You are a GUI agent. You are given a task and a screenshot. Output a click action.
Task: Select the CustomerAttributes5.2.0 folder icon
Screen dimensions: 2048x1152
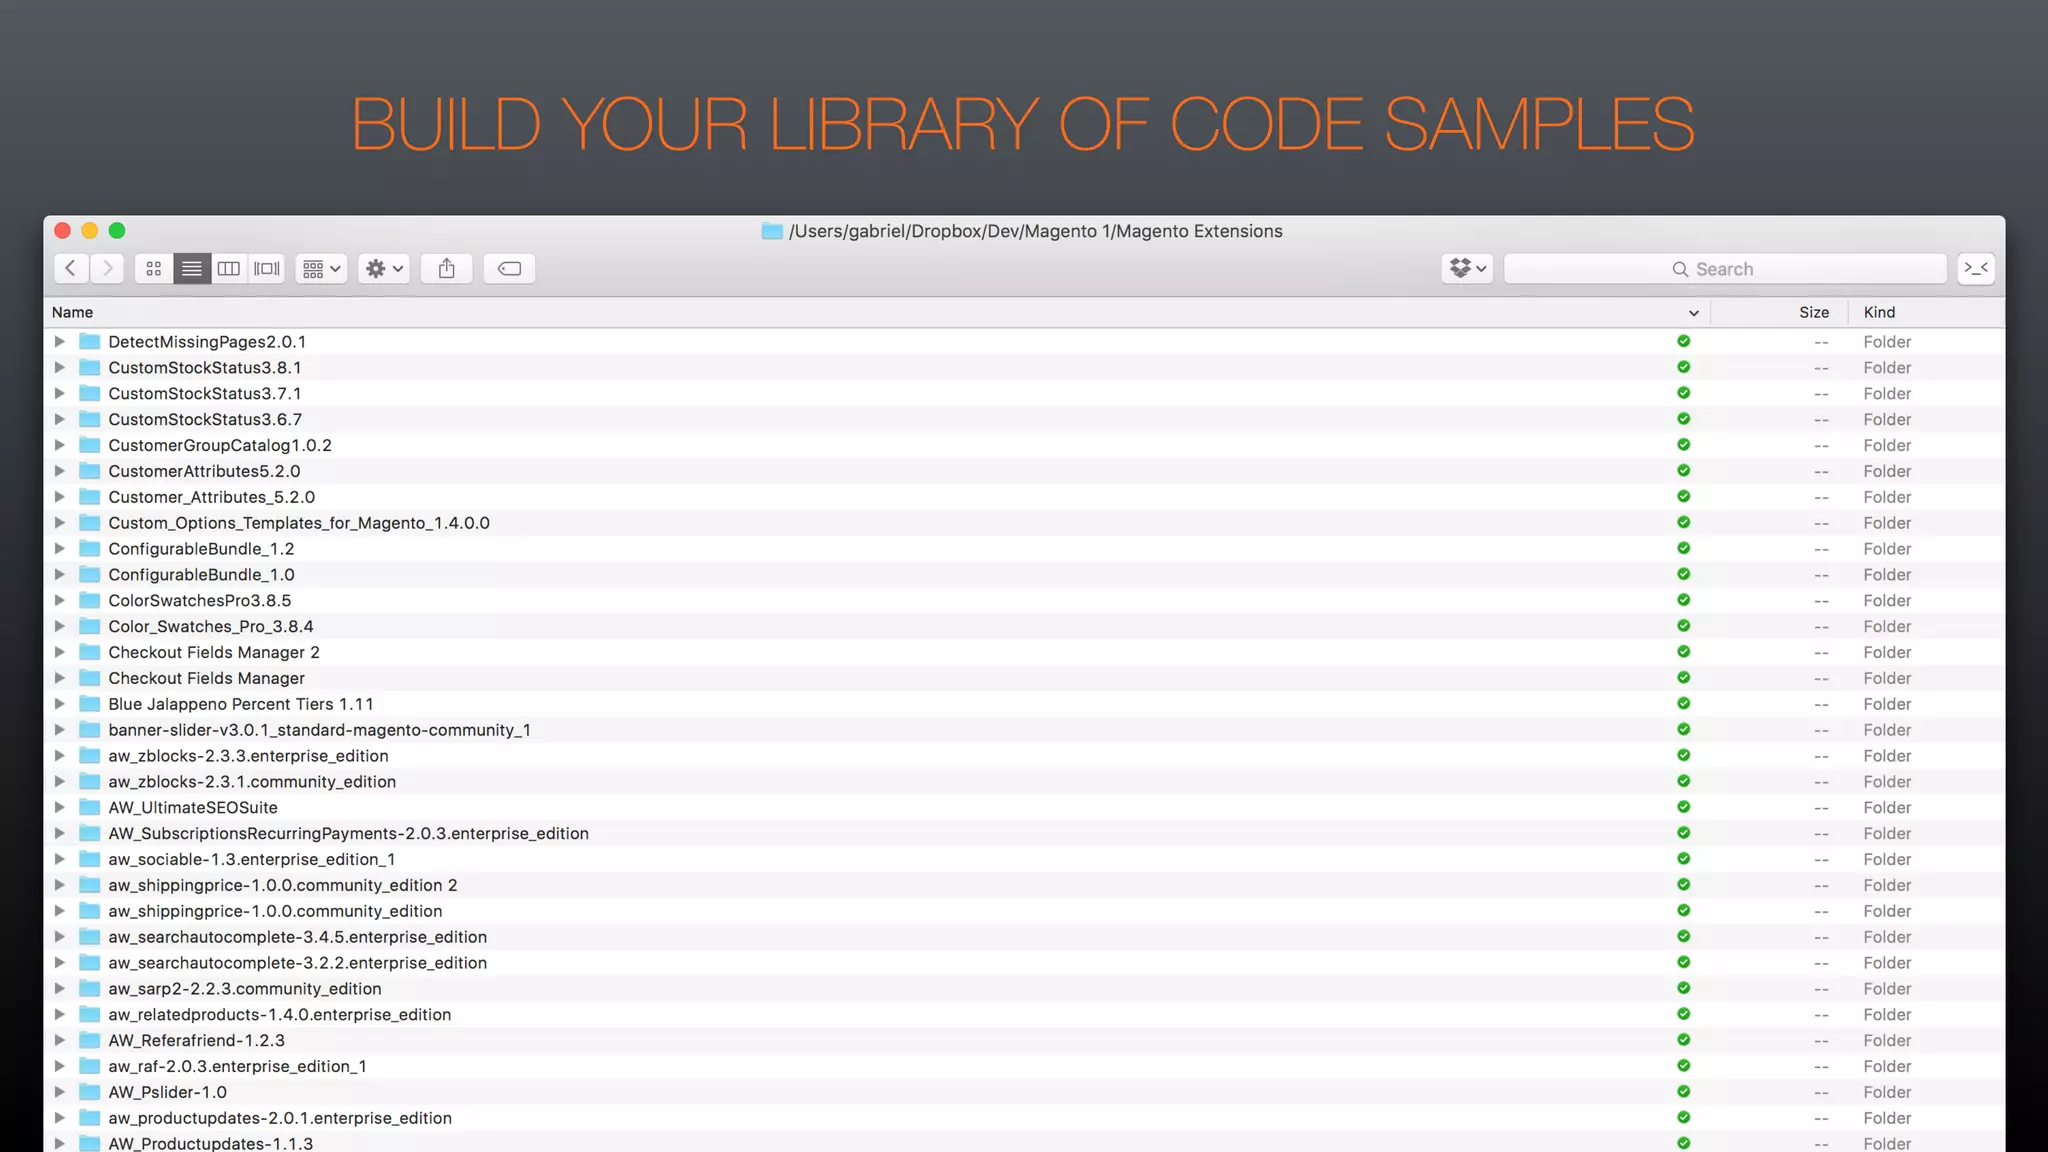(90, 471)
